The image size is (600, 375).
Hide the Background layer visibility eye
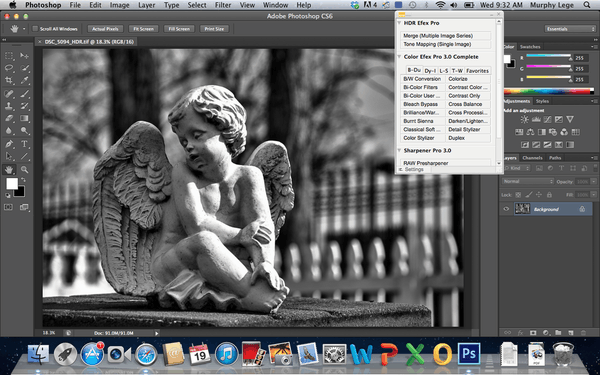coord(506,209)
